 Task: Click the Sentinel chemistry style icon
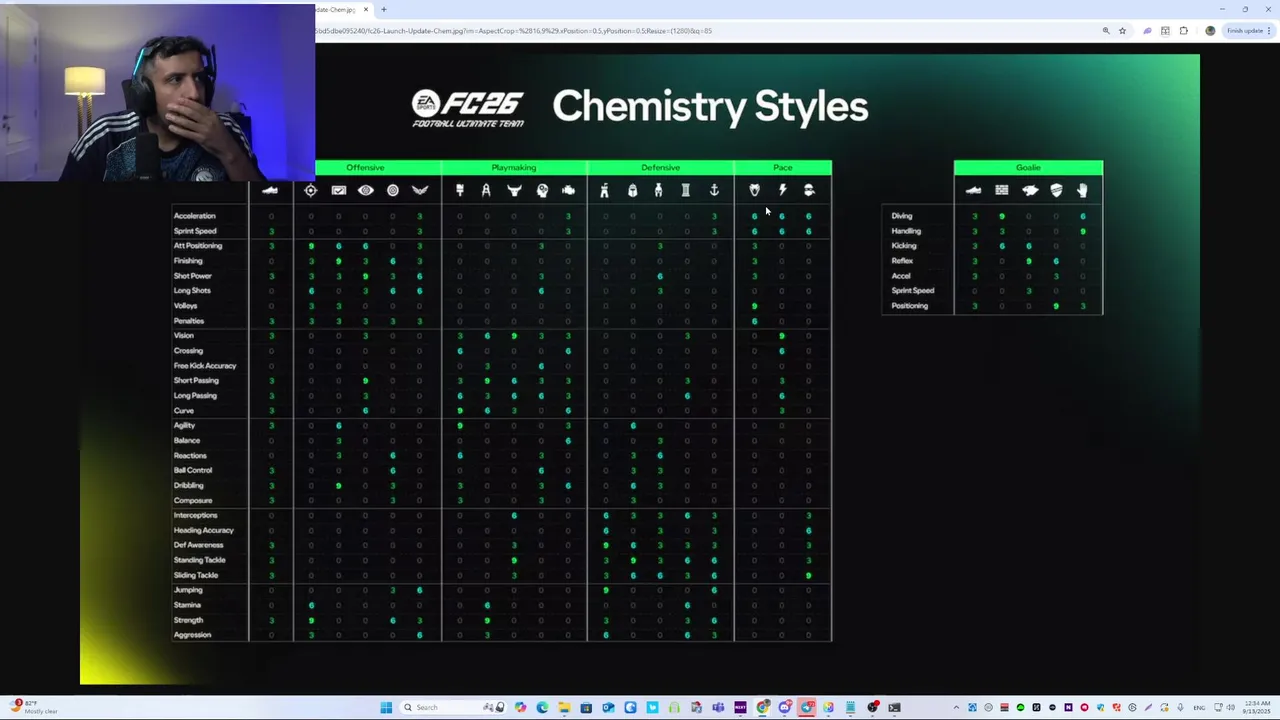[604, 190]
